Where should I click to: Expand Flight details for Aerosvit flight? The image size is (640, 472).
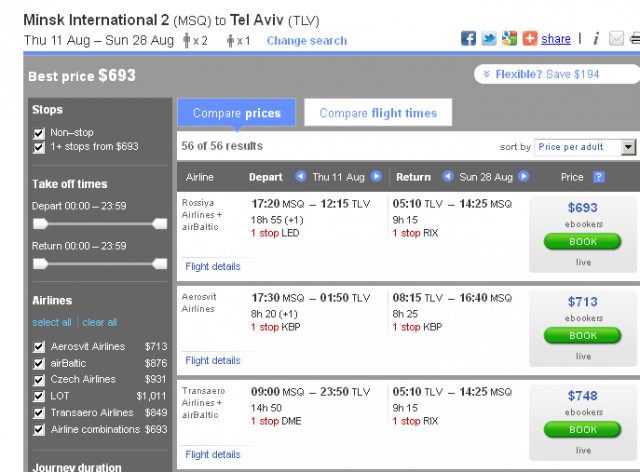tap(212, 360)
